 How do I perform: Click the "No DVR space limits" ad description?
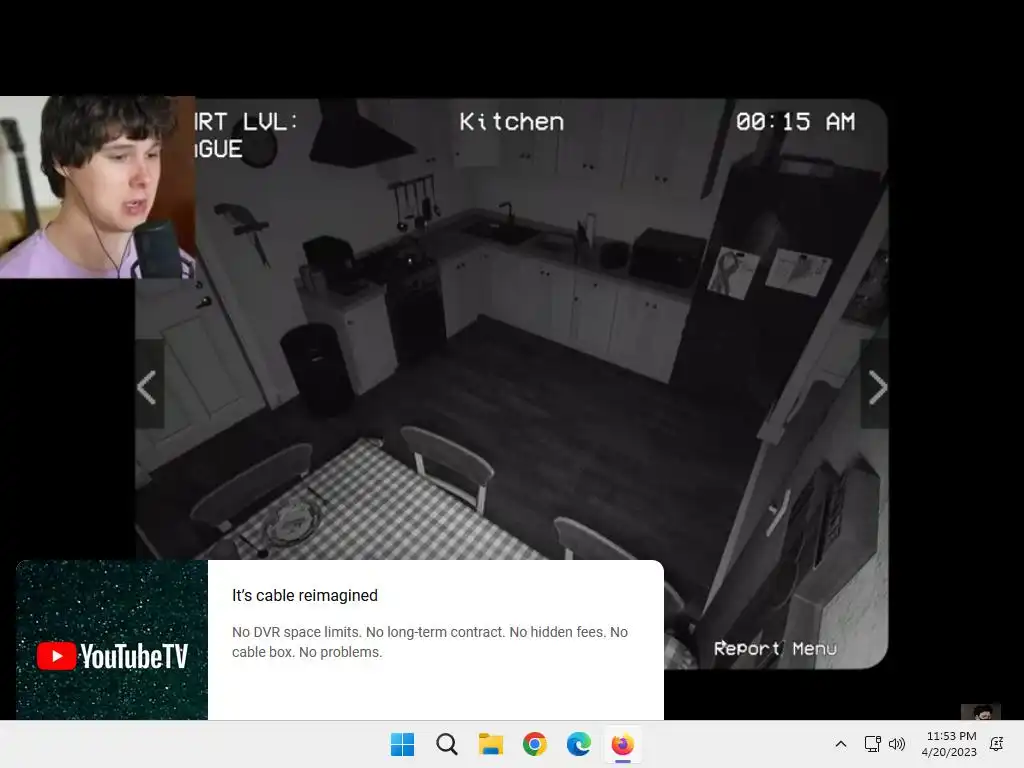(430, 642)
